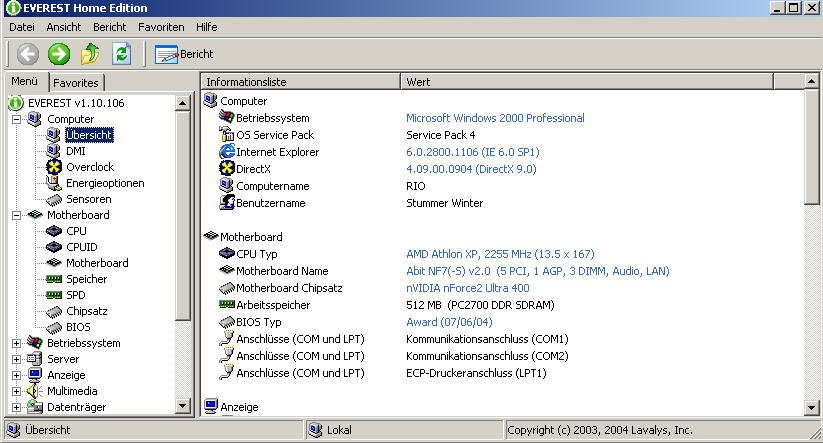
Task: Select Übersicht item icon in tree
Action: click(x=53, y=135)
